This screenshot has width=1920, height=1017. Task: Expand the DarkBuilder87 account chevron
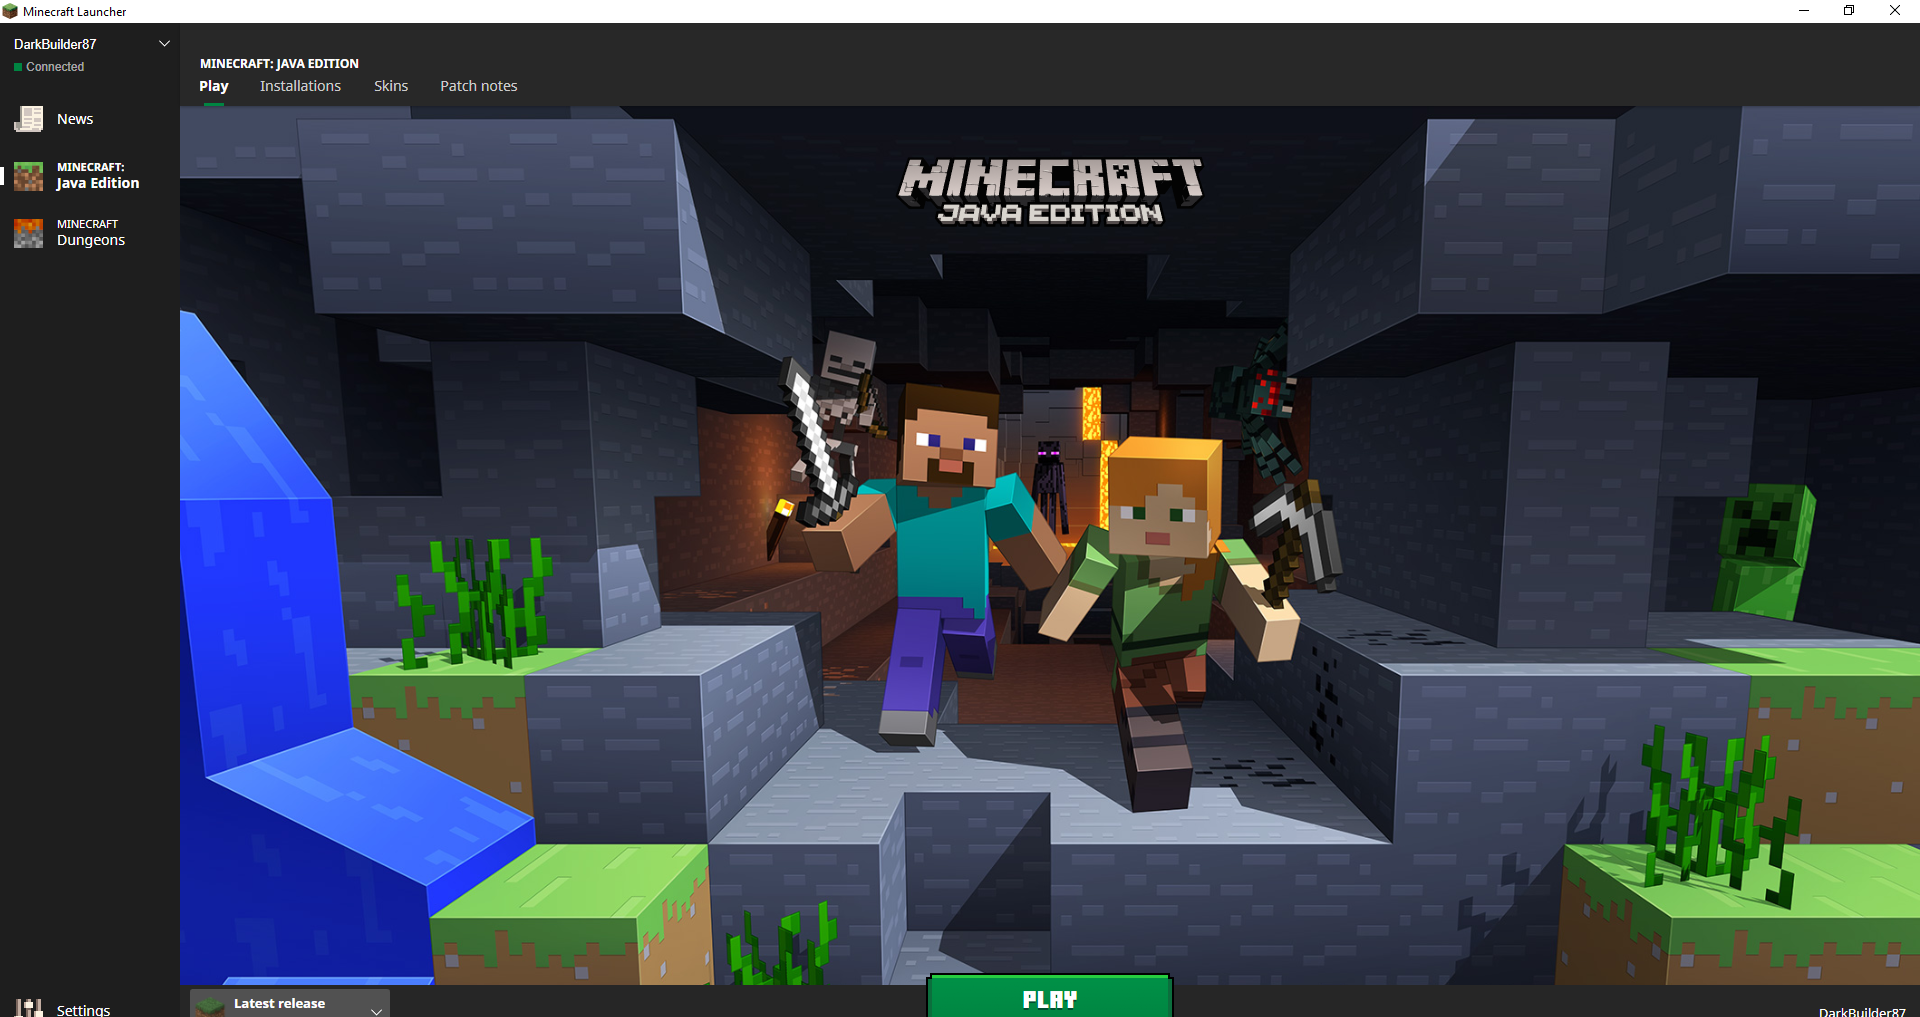click(x=165, y=44)
